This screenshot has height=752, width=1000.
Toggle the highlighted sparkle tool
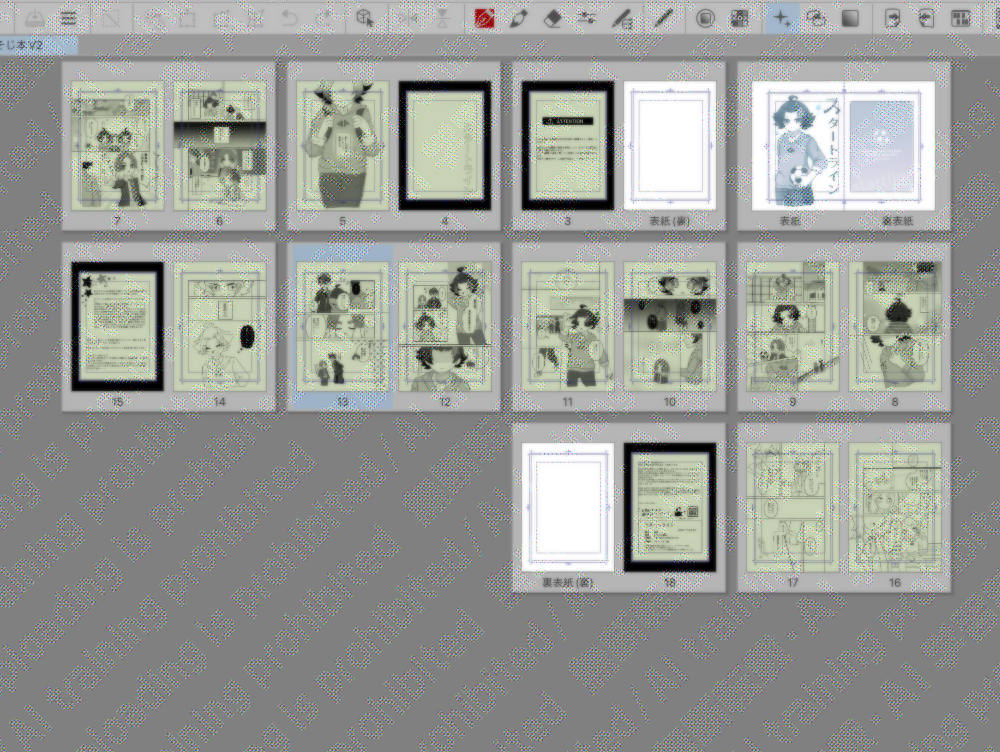pos(782,18)
